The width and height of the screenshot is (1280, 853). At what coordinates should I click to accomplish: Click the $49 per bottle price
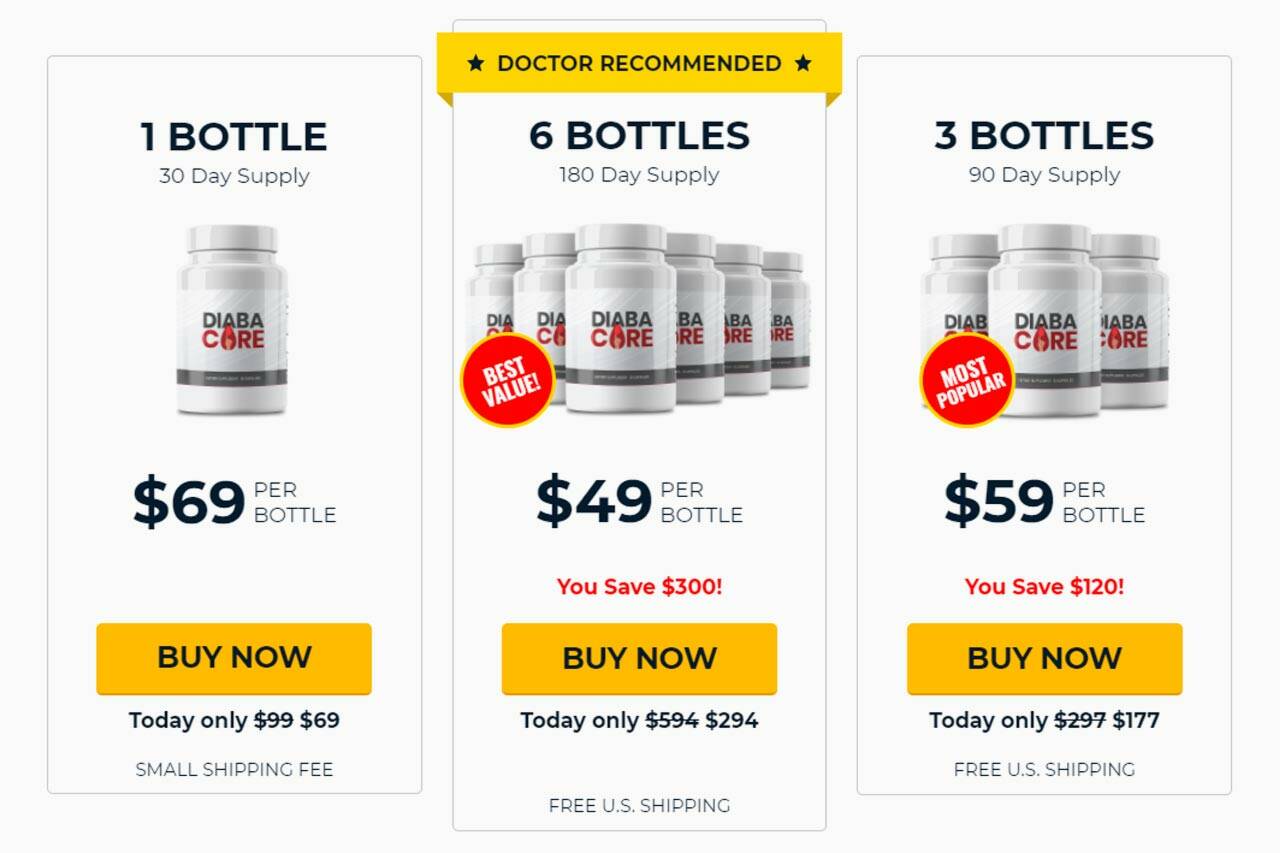coord(639,502)
